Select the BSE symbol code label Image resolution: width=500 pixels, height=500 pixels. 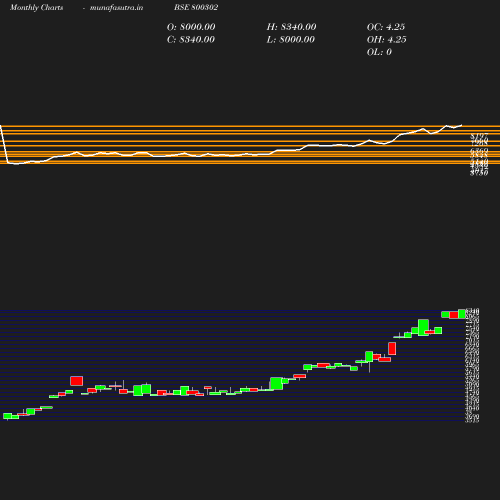(x=196, y=7)
